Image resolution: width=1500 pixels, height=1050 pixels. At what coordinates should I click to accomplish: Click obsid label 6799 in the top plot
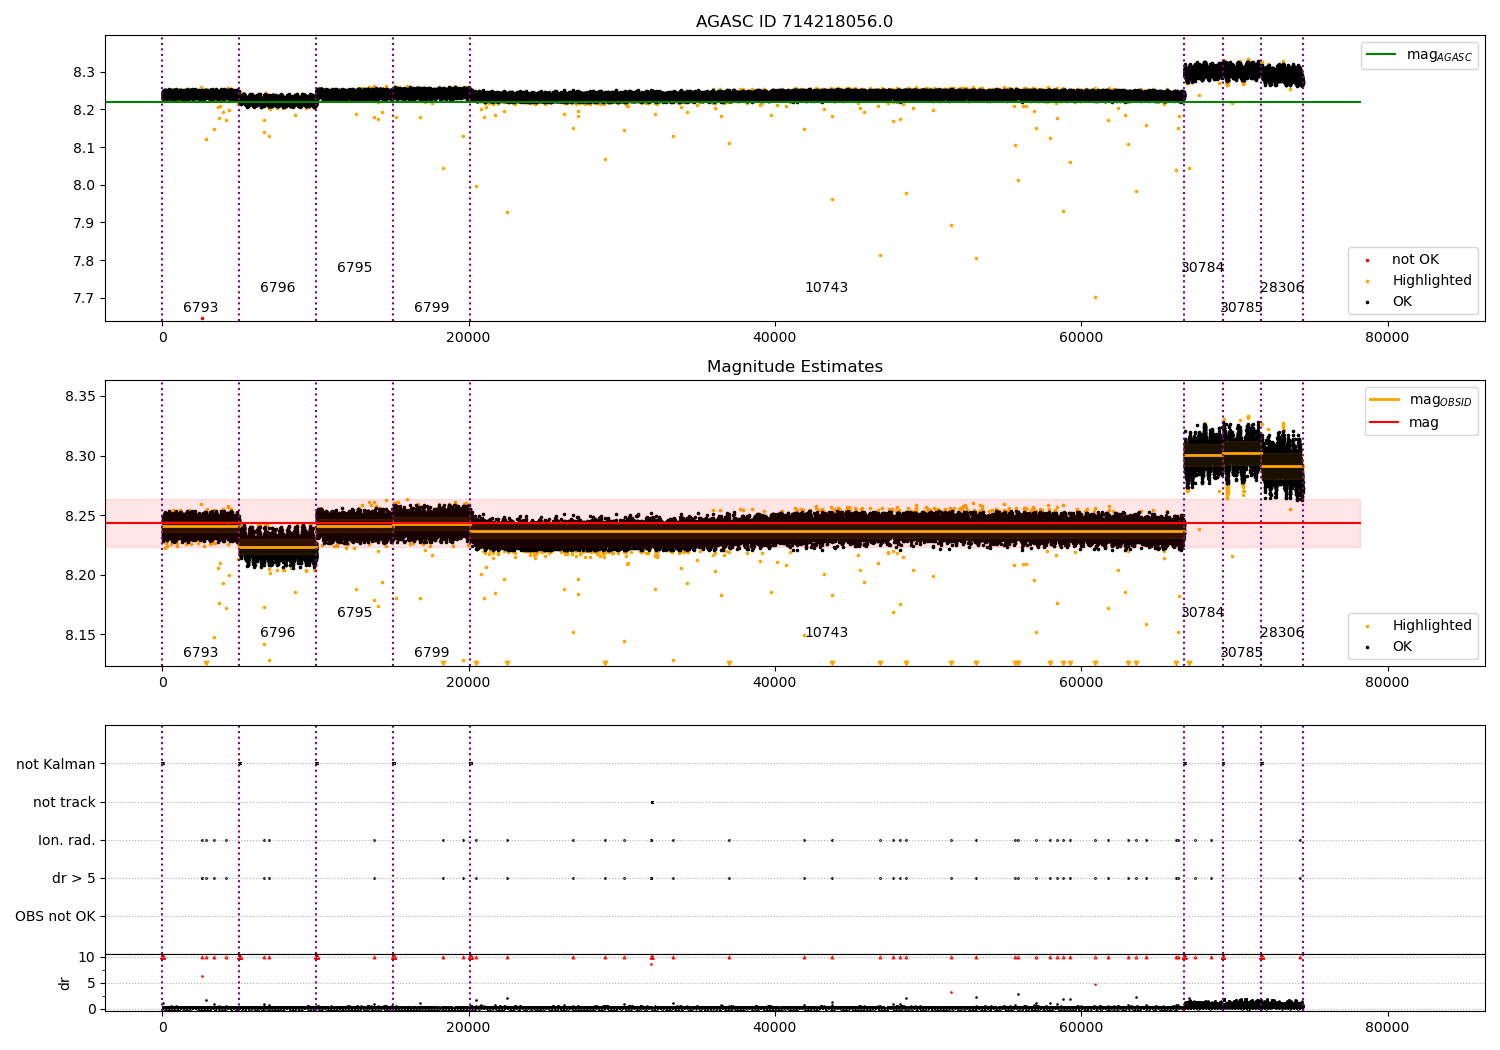click(431, 308)
